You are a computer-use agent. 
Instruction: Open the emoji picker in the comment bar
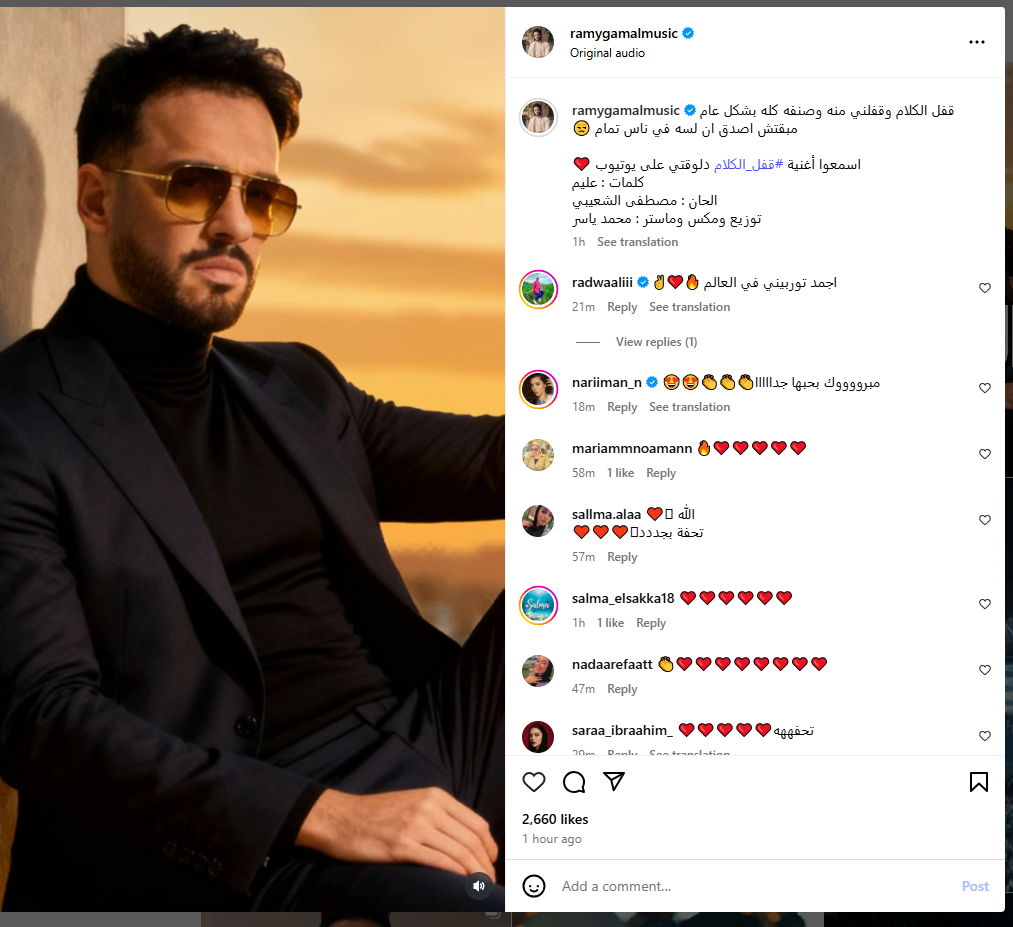[x=534, y=886]
